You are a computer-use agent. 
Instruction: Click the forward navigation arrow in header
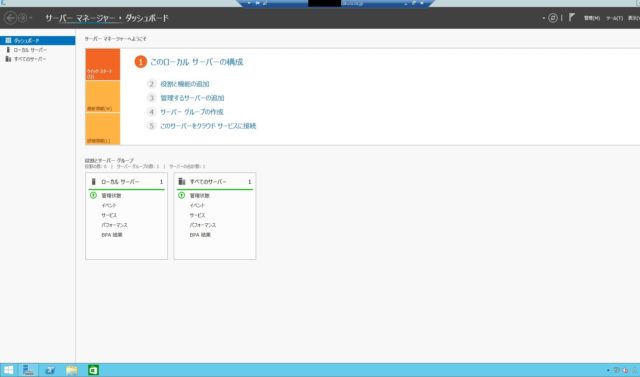click(x=22, y=18)
